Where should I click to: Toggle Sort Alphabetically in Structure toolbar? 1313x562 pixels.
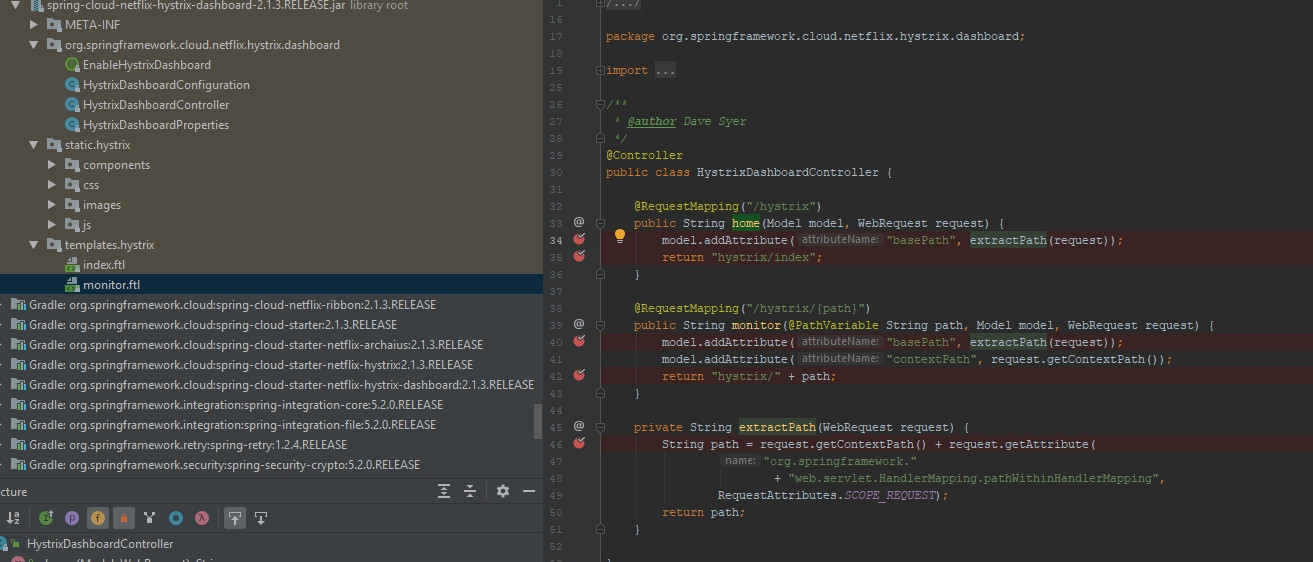pos(13,518)
